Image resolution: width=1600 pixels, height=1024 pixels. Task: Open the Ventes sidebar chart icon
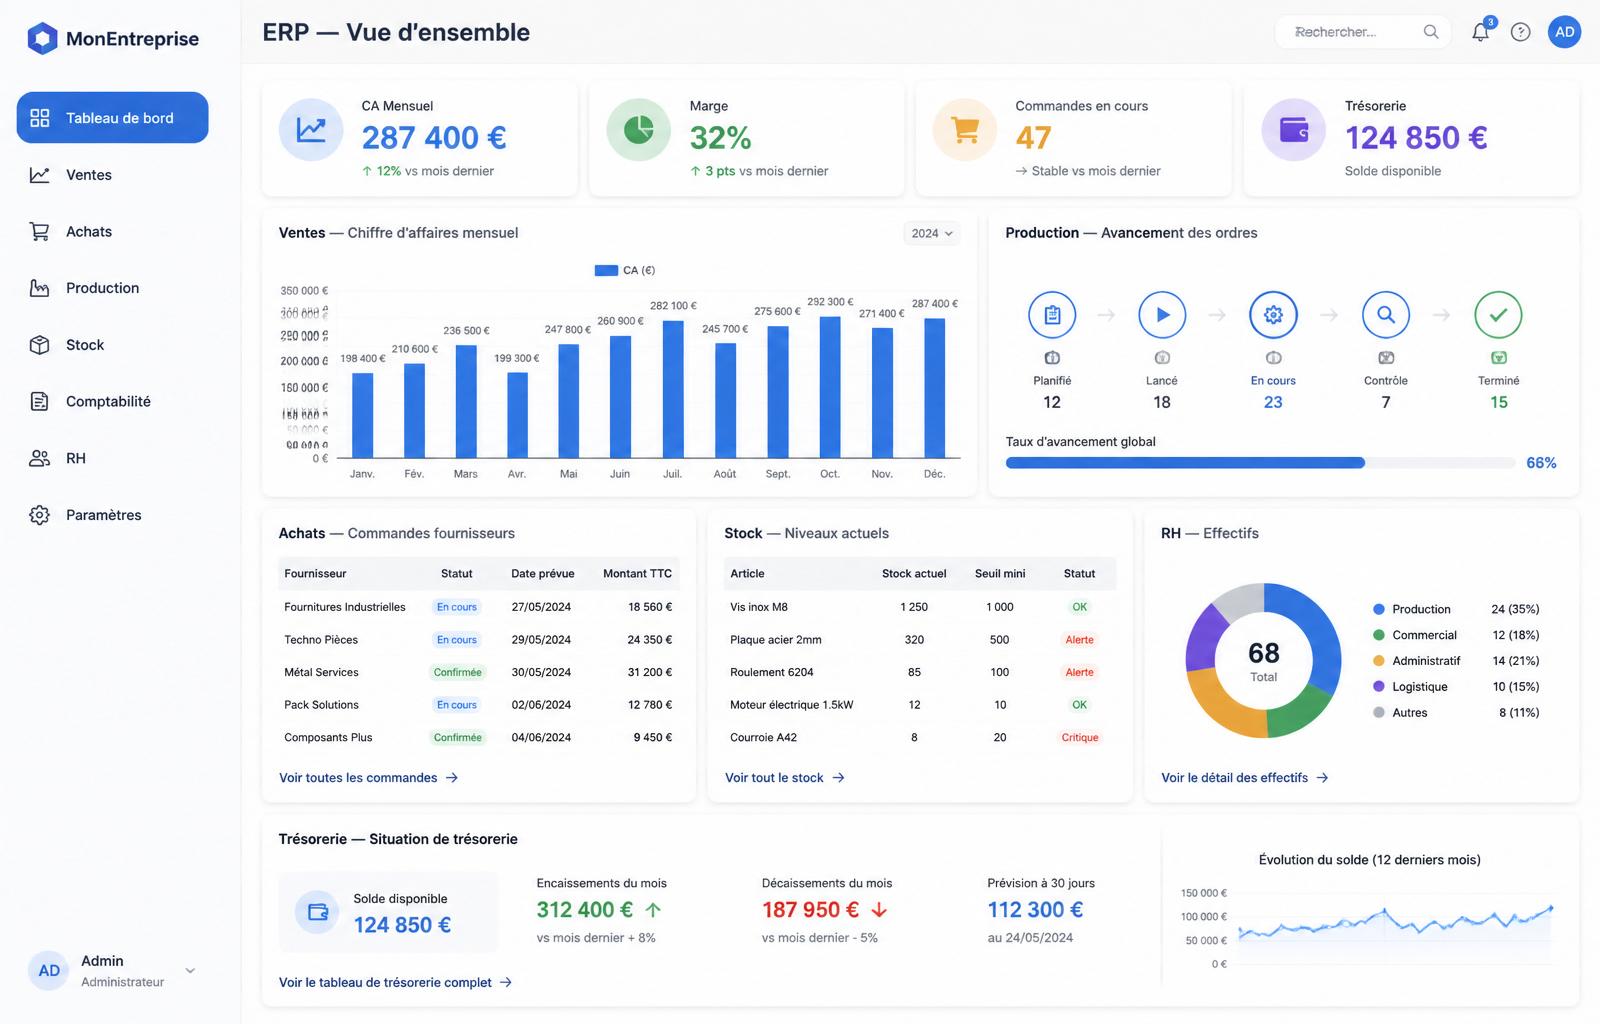tap(40, 175)
